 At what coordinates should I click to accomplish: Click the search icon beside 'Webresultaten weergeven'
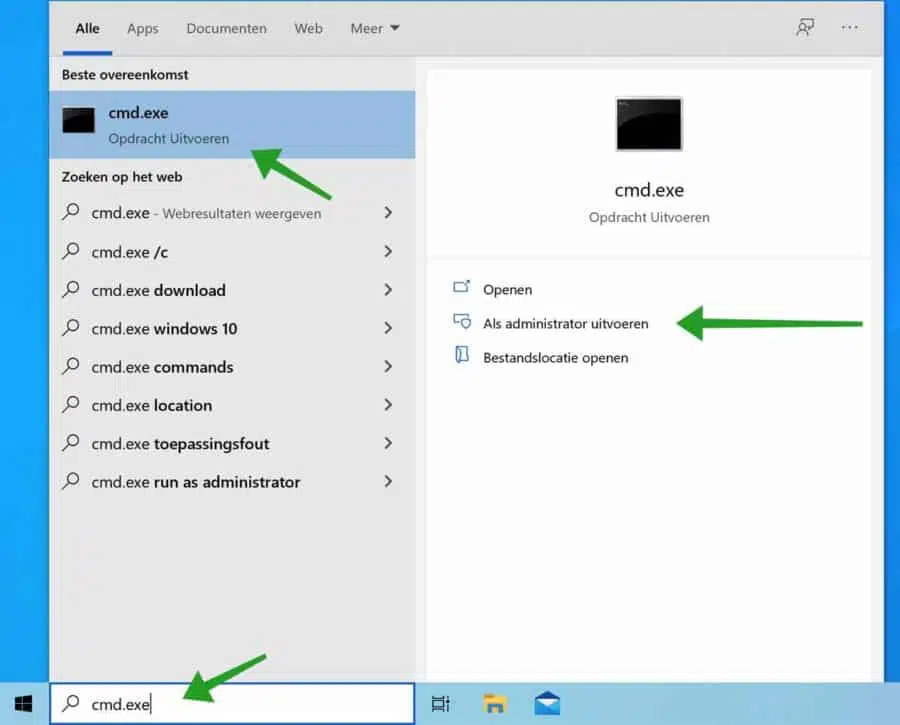[x=71, y=212]
